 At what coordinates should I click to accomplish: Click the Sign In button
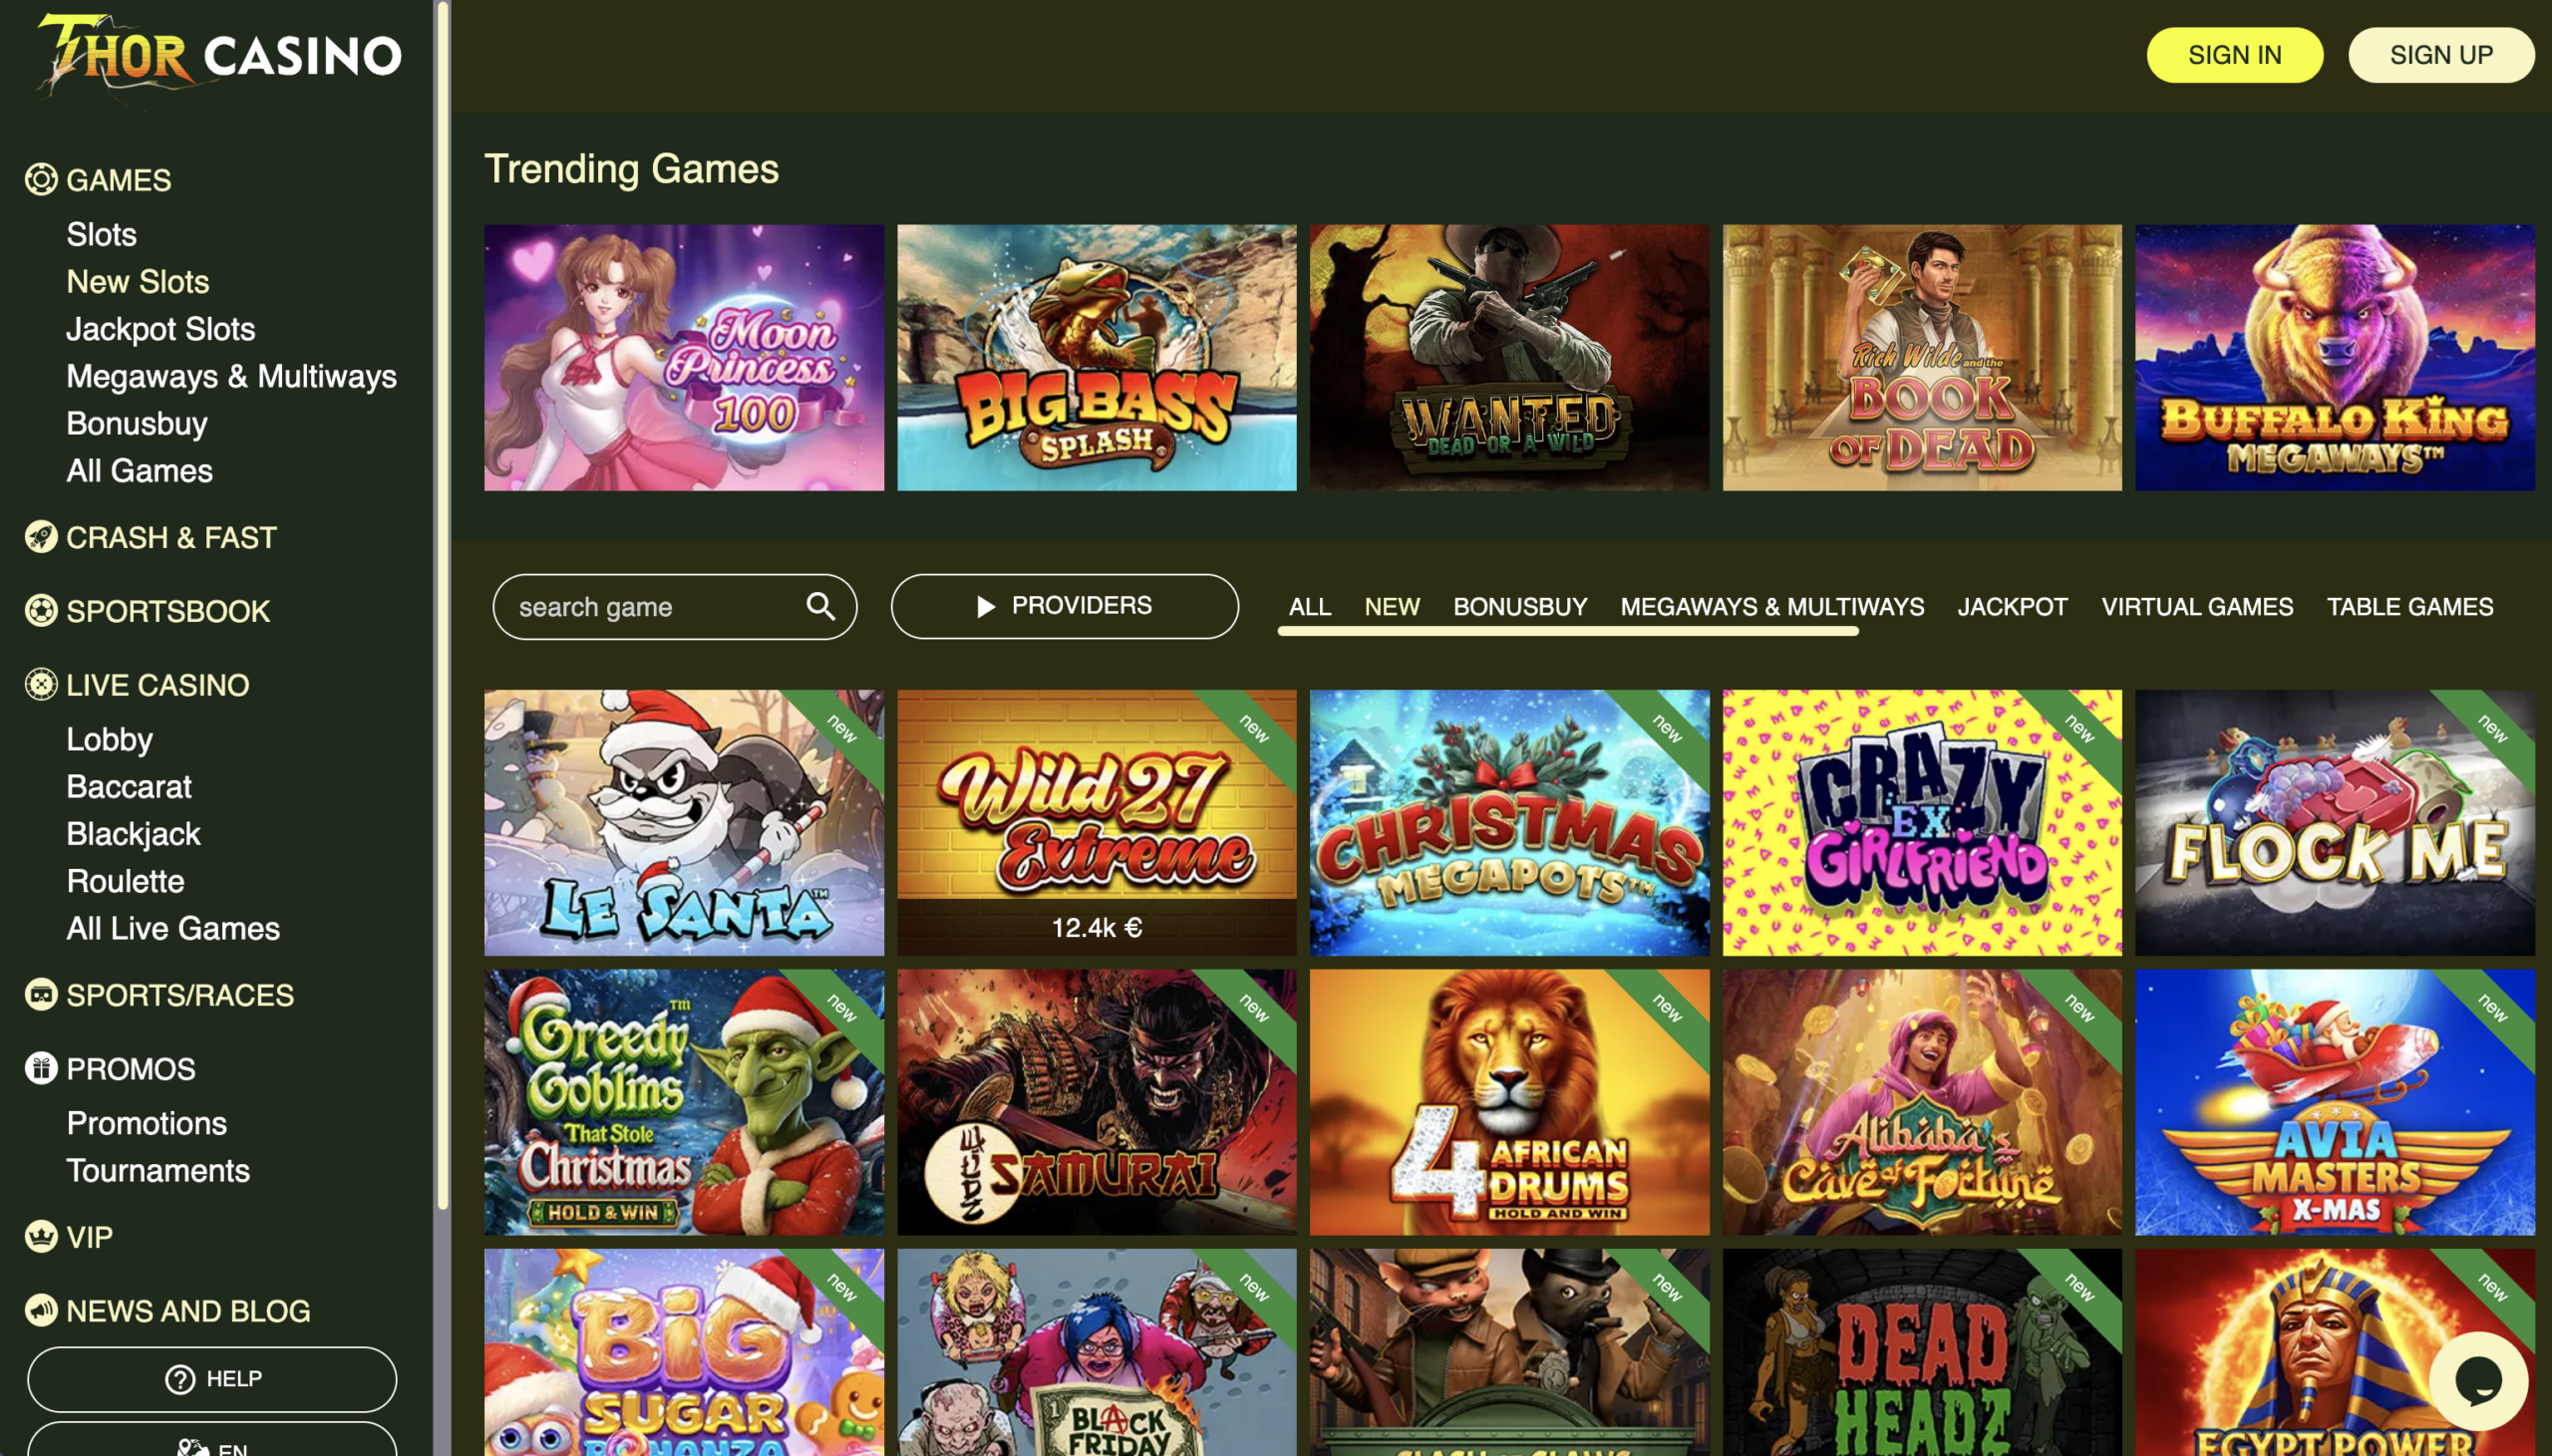click(2234, 55)
